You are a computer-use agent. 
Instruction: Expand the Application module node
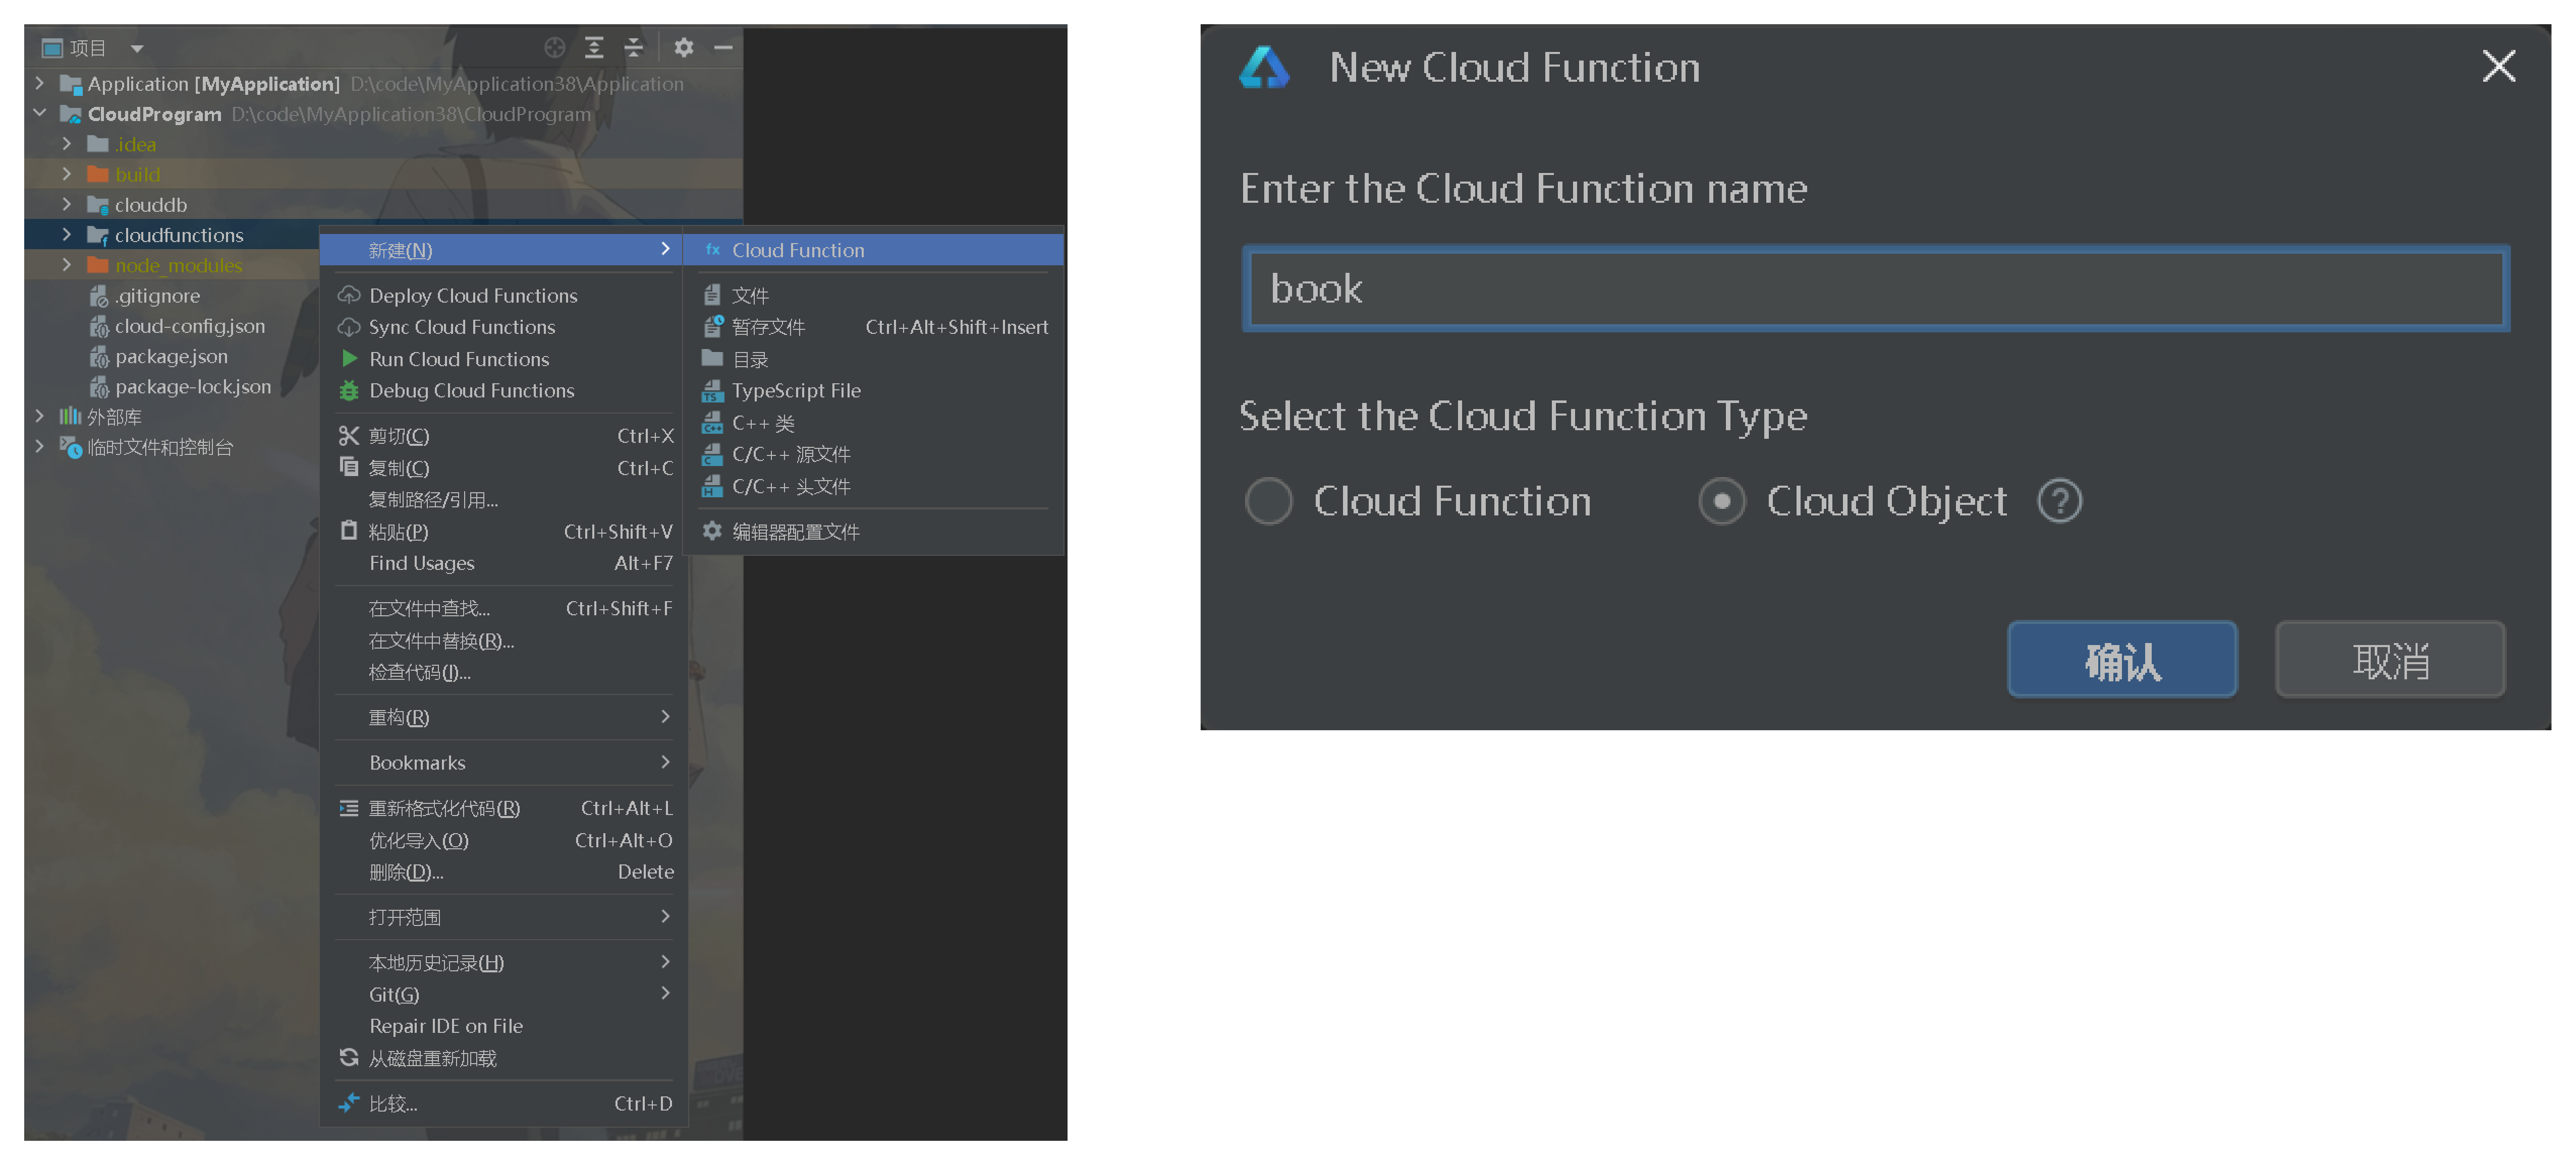(x=40, y=83)
